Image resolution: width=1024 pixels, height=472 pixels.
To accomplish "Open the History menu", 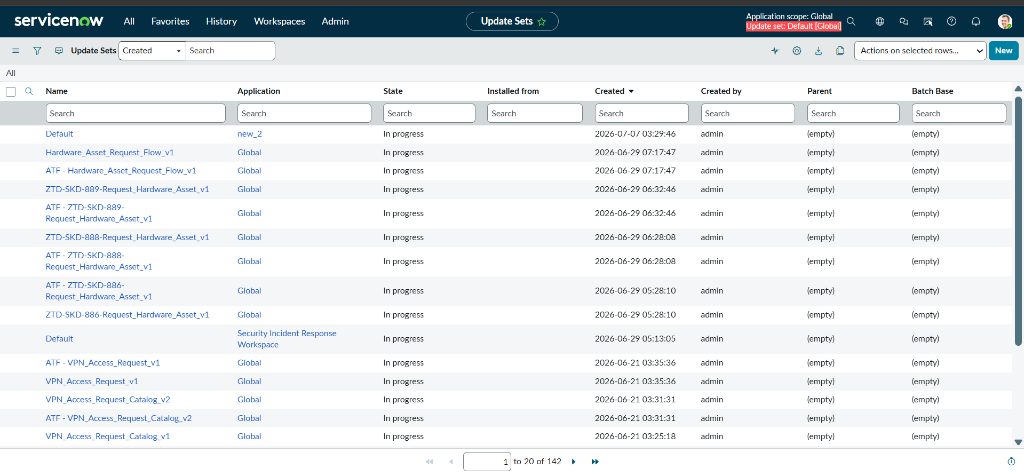I will [x=221, y=22].
